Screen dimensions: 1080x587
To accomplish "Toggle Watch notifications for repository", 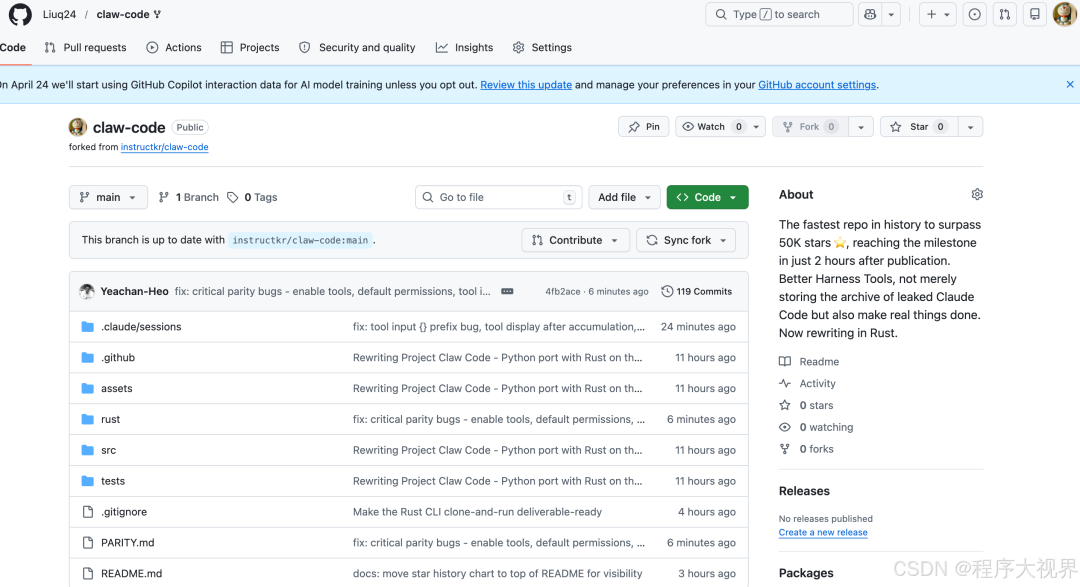I will (711, 127).
